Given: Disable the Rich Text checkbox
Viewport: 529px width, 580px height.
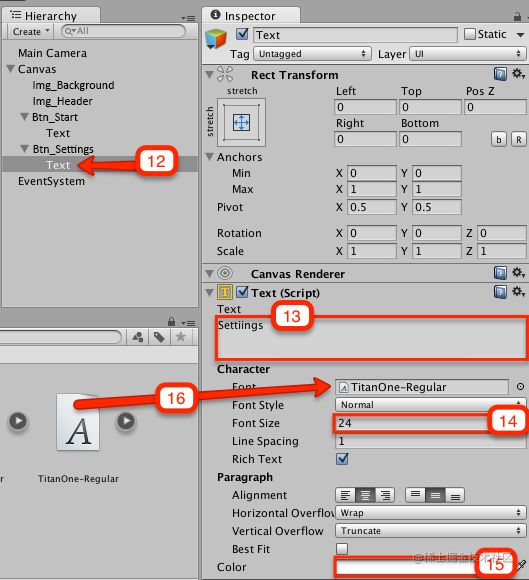Looking at the screenshot, I should (x=342, y=459).
